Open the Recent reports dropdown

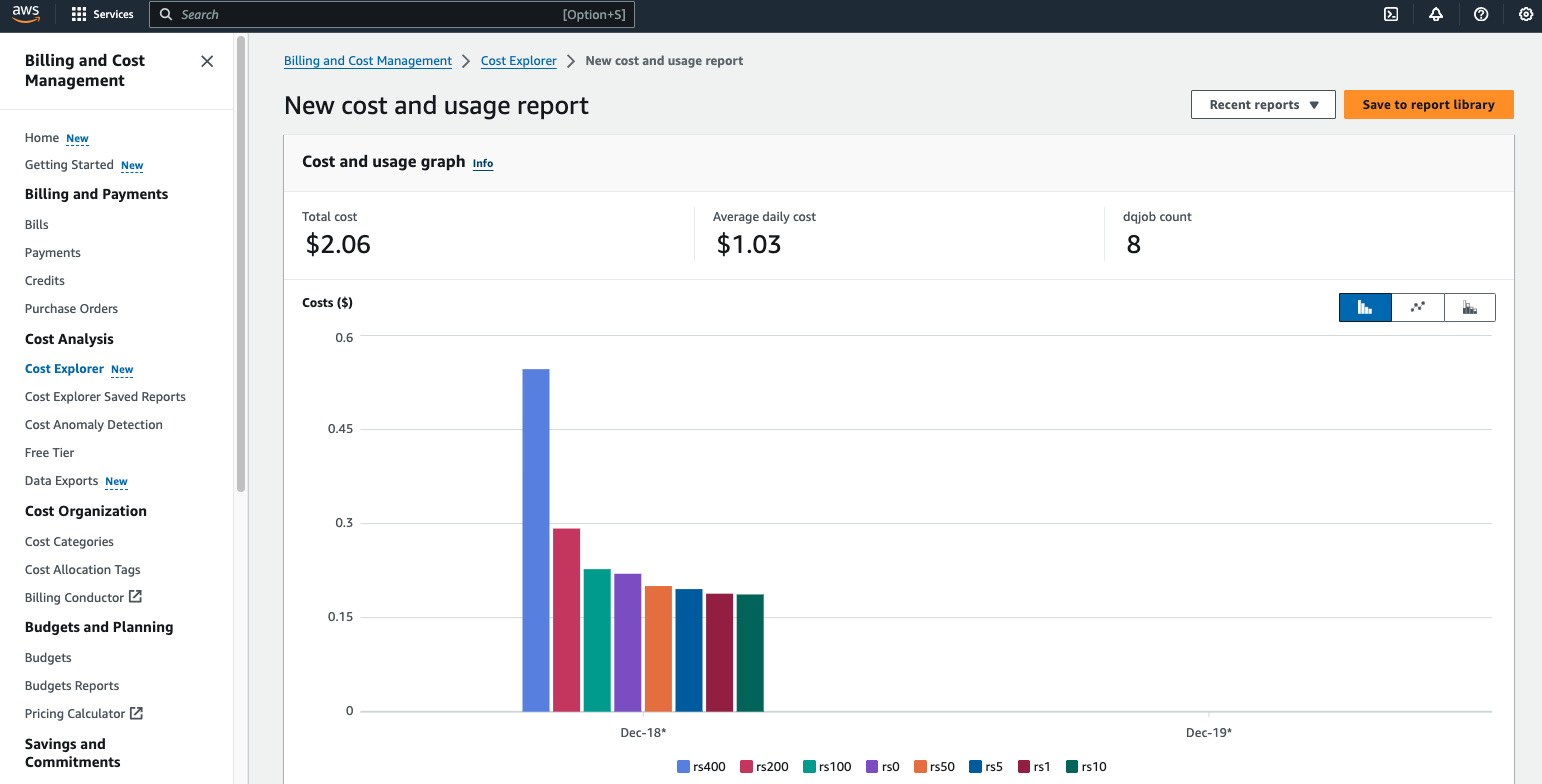[1263, 105]
